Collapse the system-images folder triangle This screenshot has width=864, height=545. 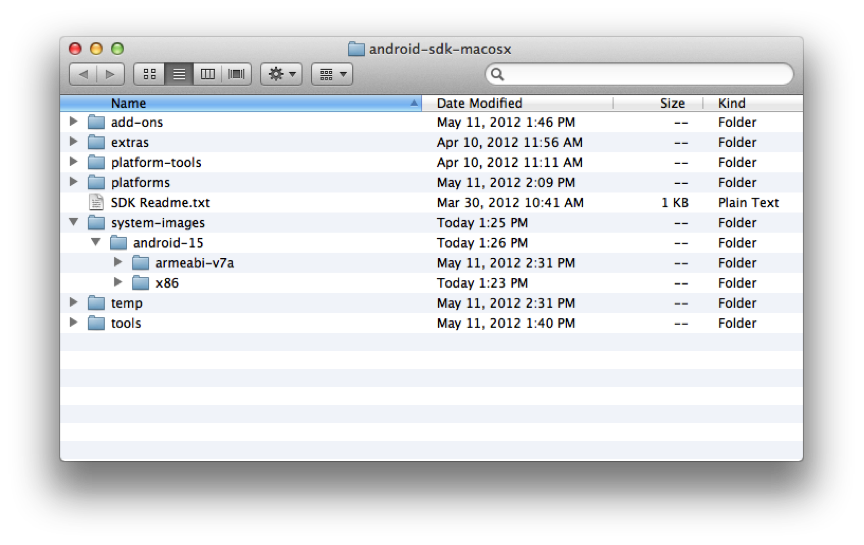(73, 223)
